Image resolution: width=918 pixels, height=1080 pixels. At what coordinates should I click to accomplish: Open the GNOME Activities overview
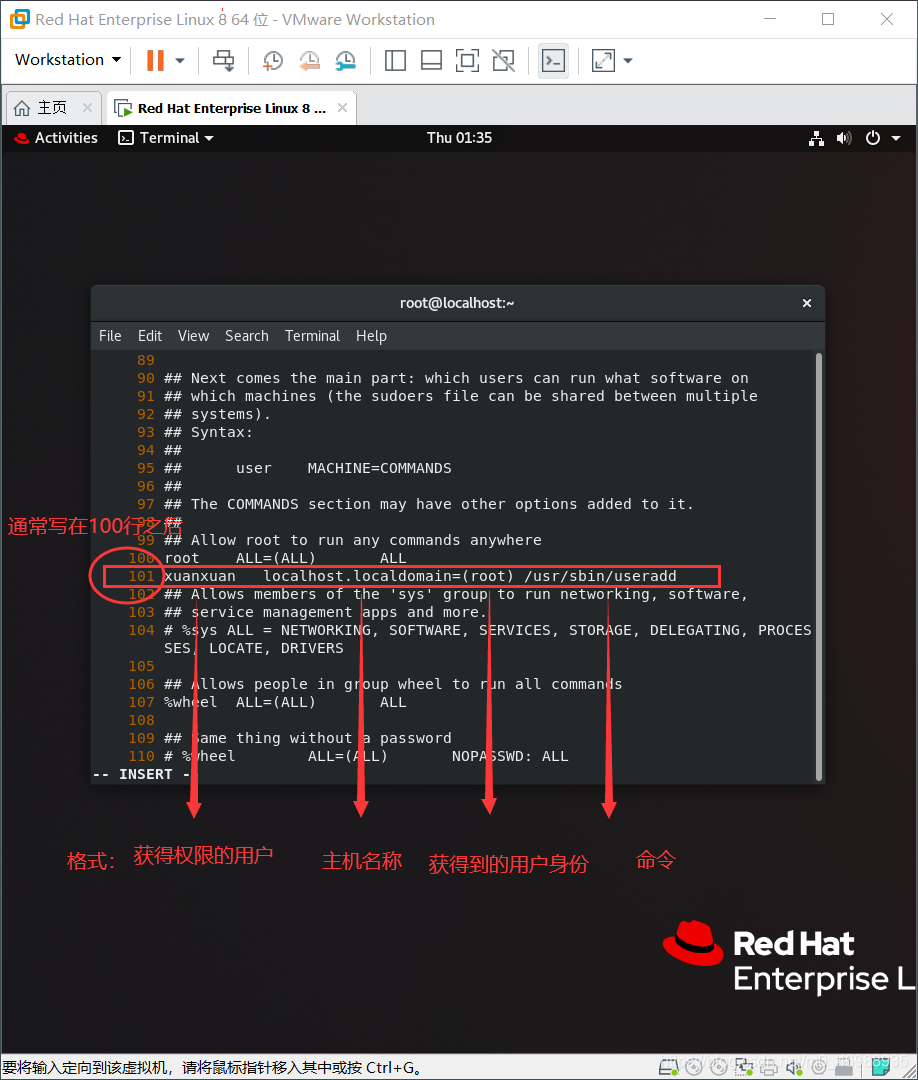(x=56, y=138)
